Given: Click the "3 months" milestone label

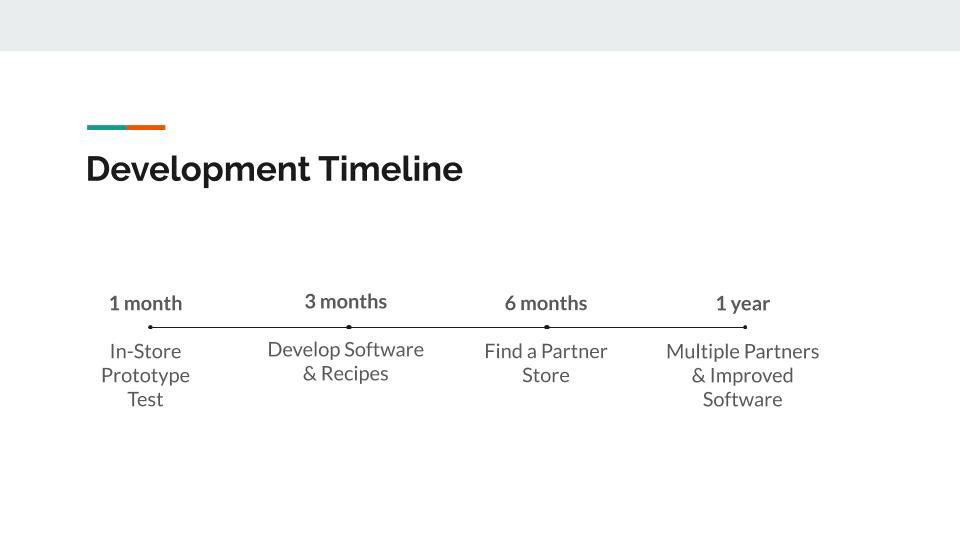Looking at the screenshot, I should (346, 301).
